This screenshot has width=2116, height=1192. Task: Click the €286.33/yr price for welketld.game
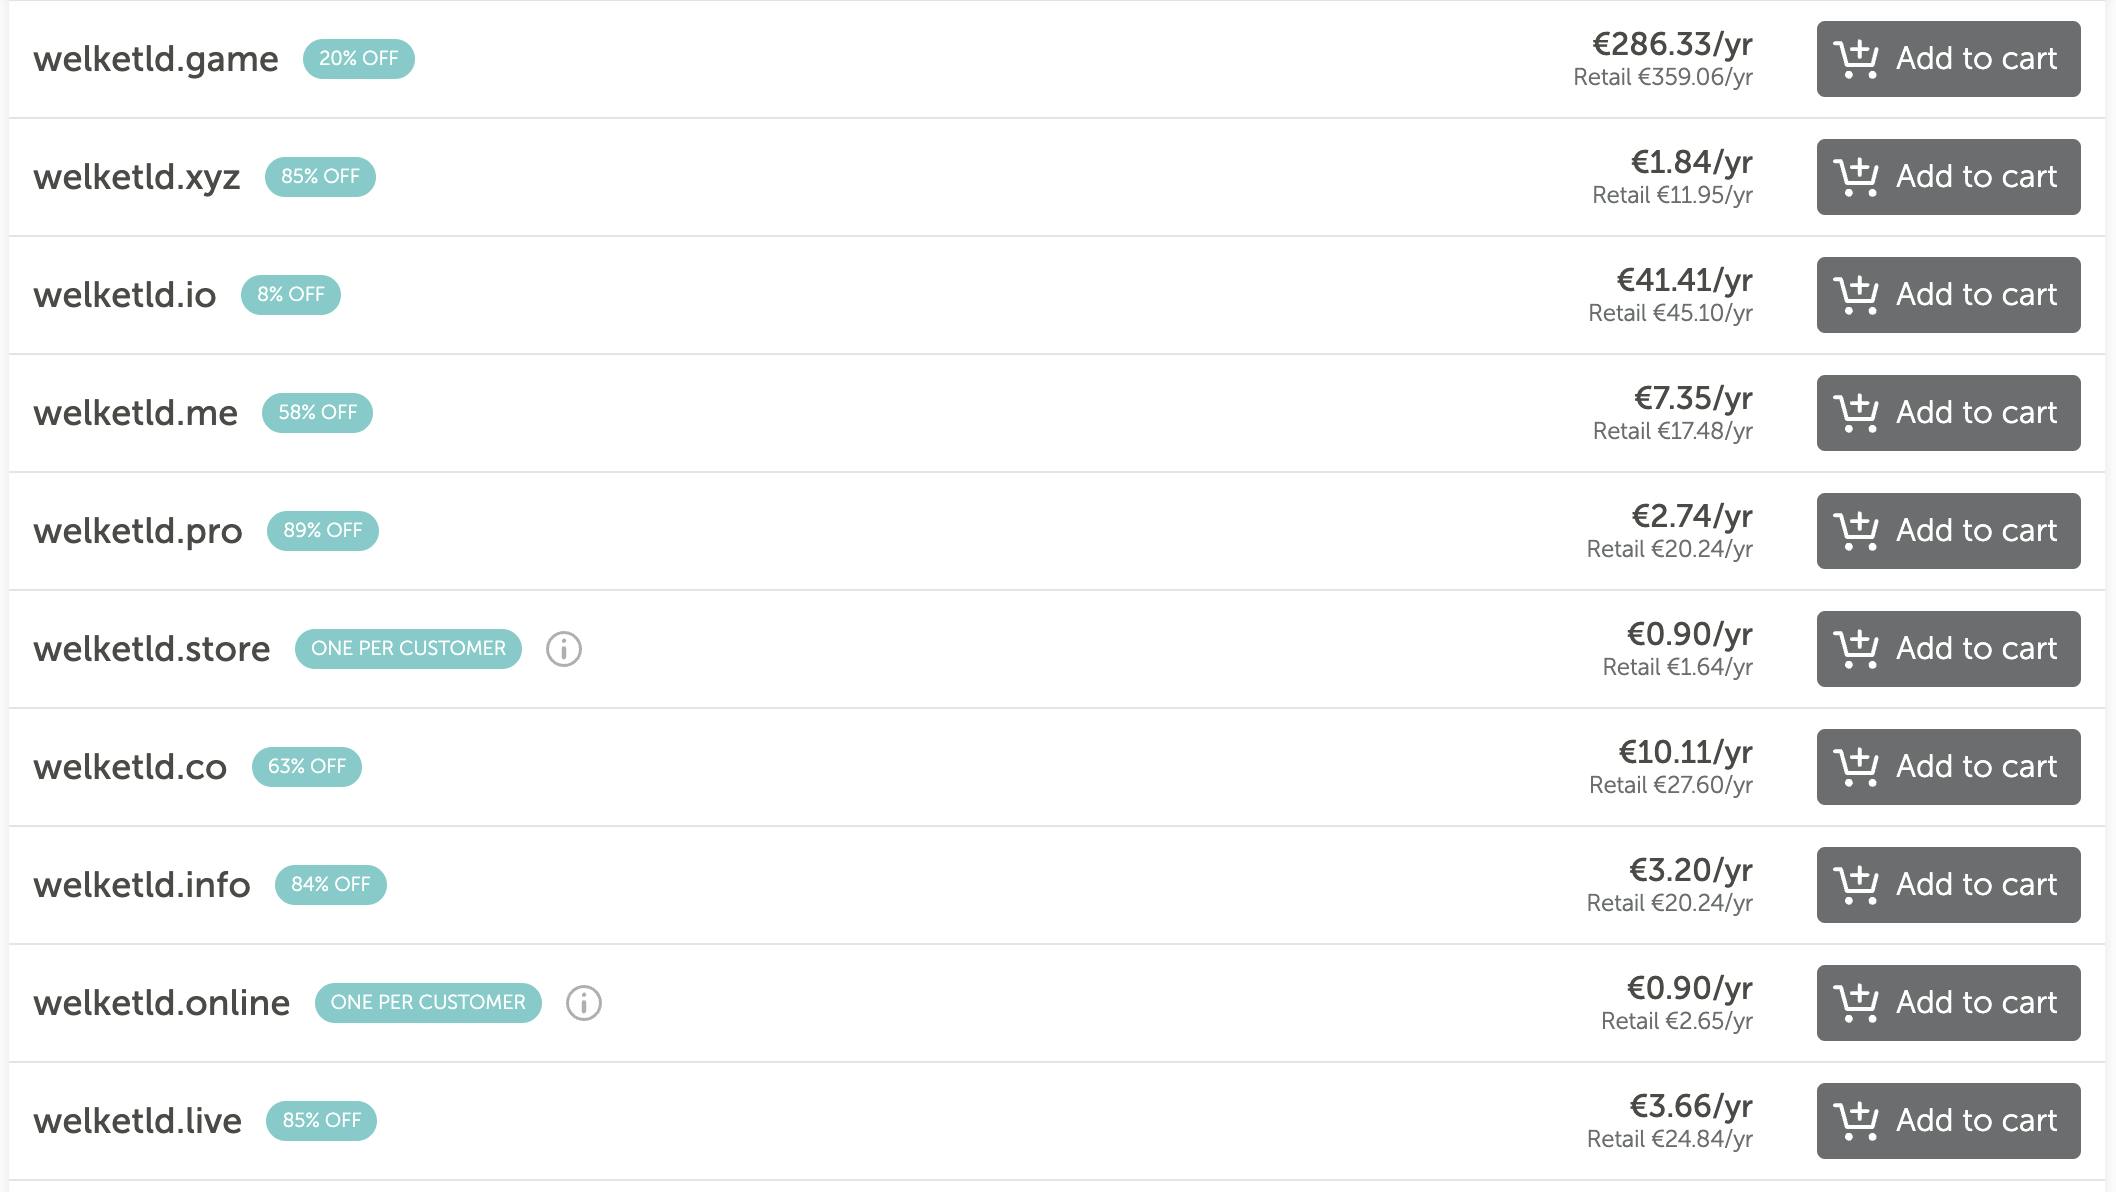coord(1672,45)
